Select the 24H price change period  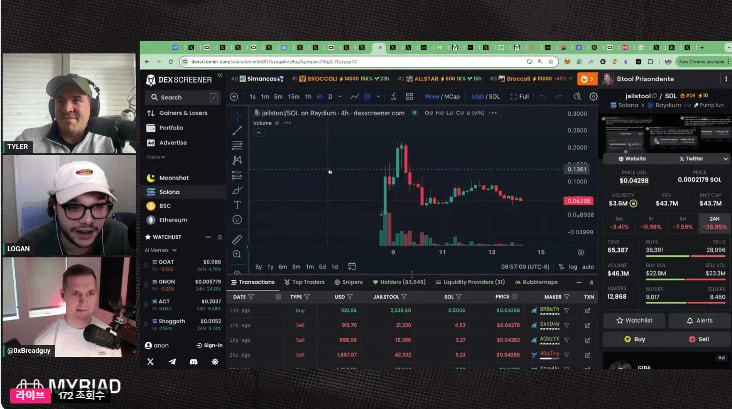714,223
